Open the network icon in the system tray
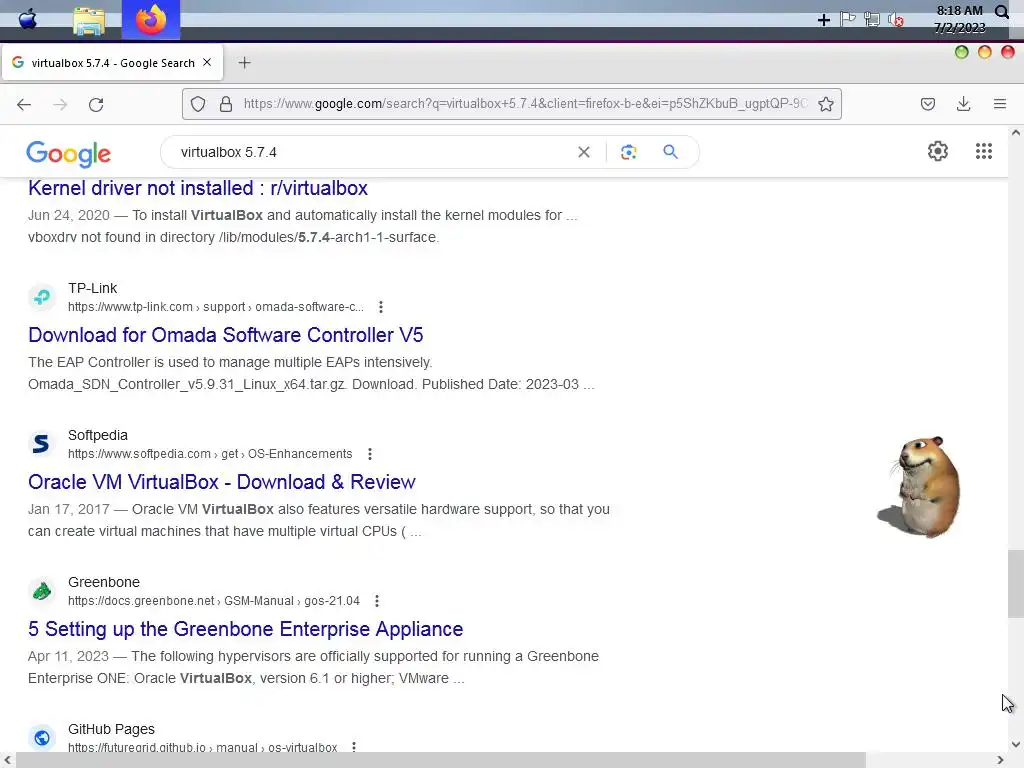1024x768 pixels. (872, 20)
